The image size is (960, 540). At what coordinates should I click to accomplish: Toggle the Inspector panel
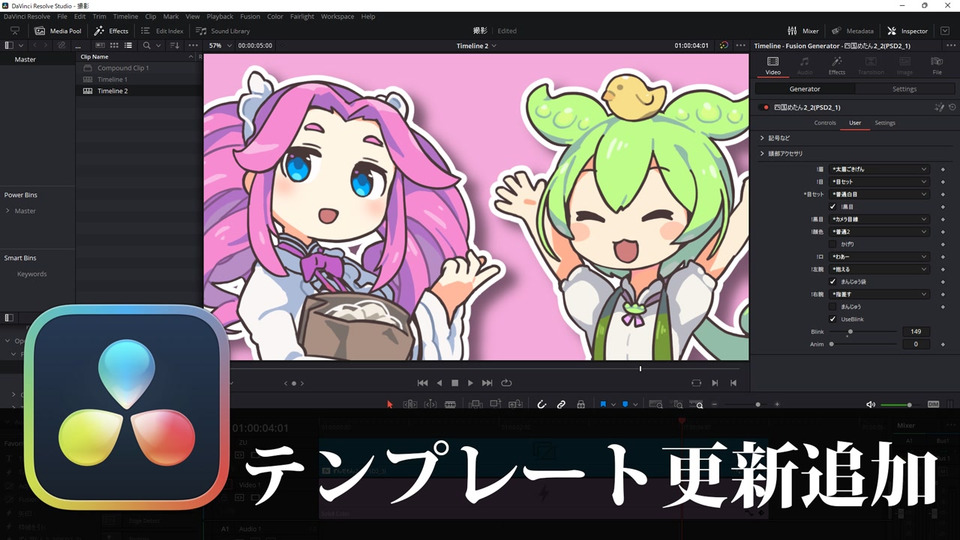point(907,31)
